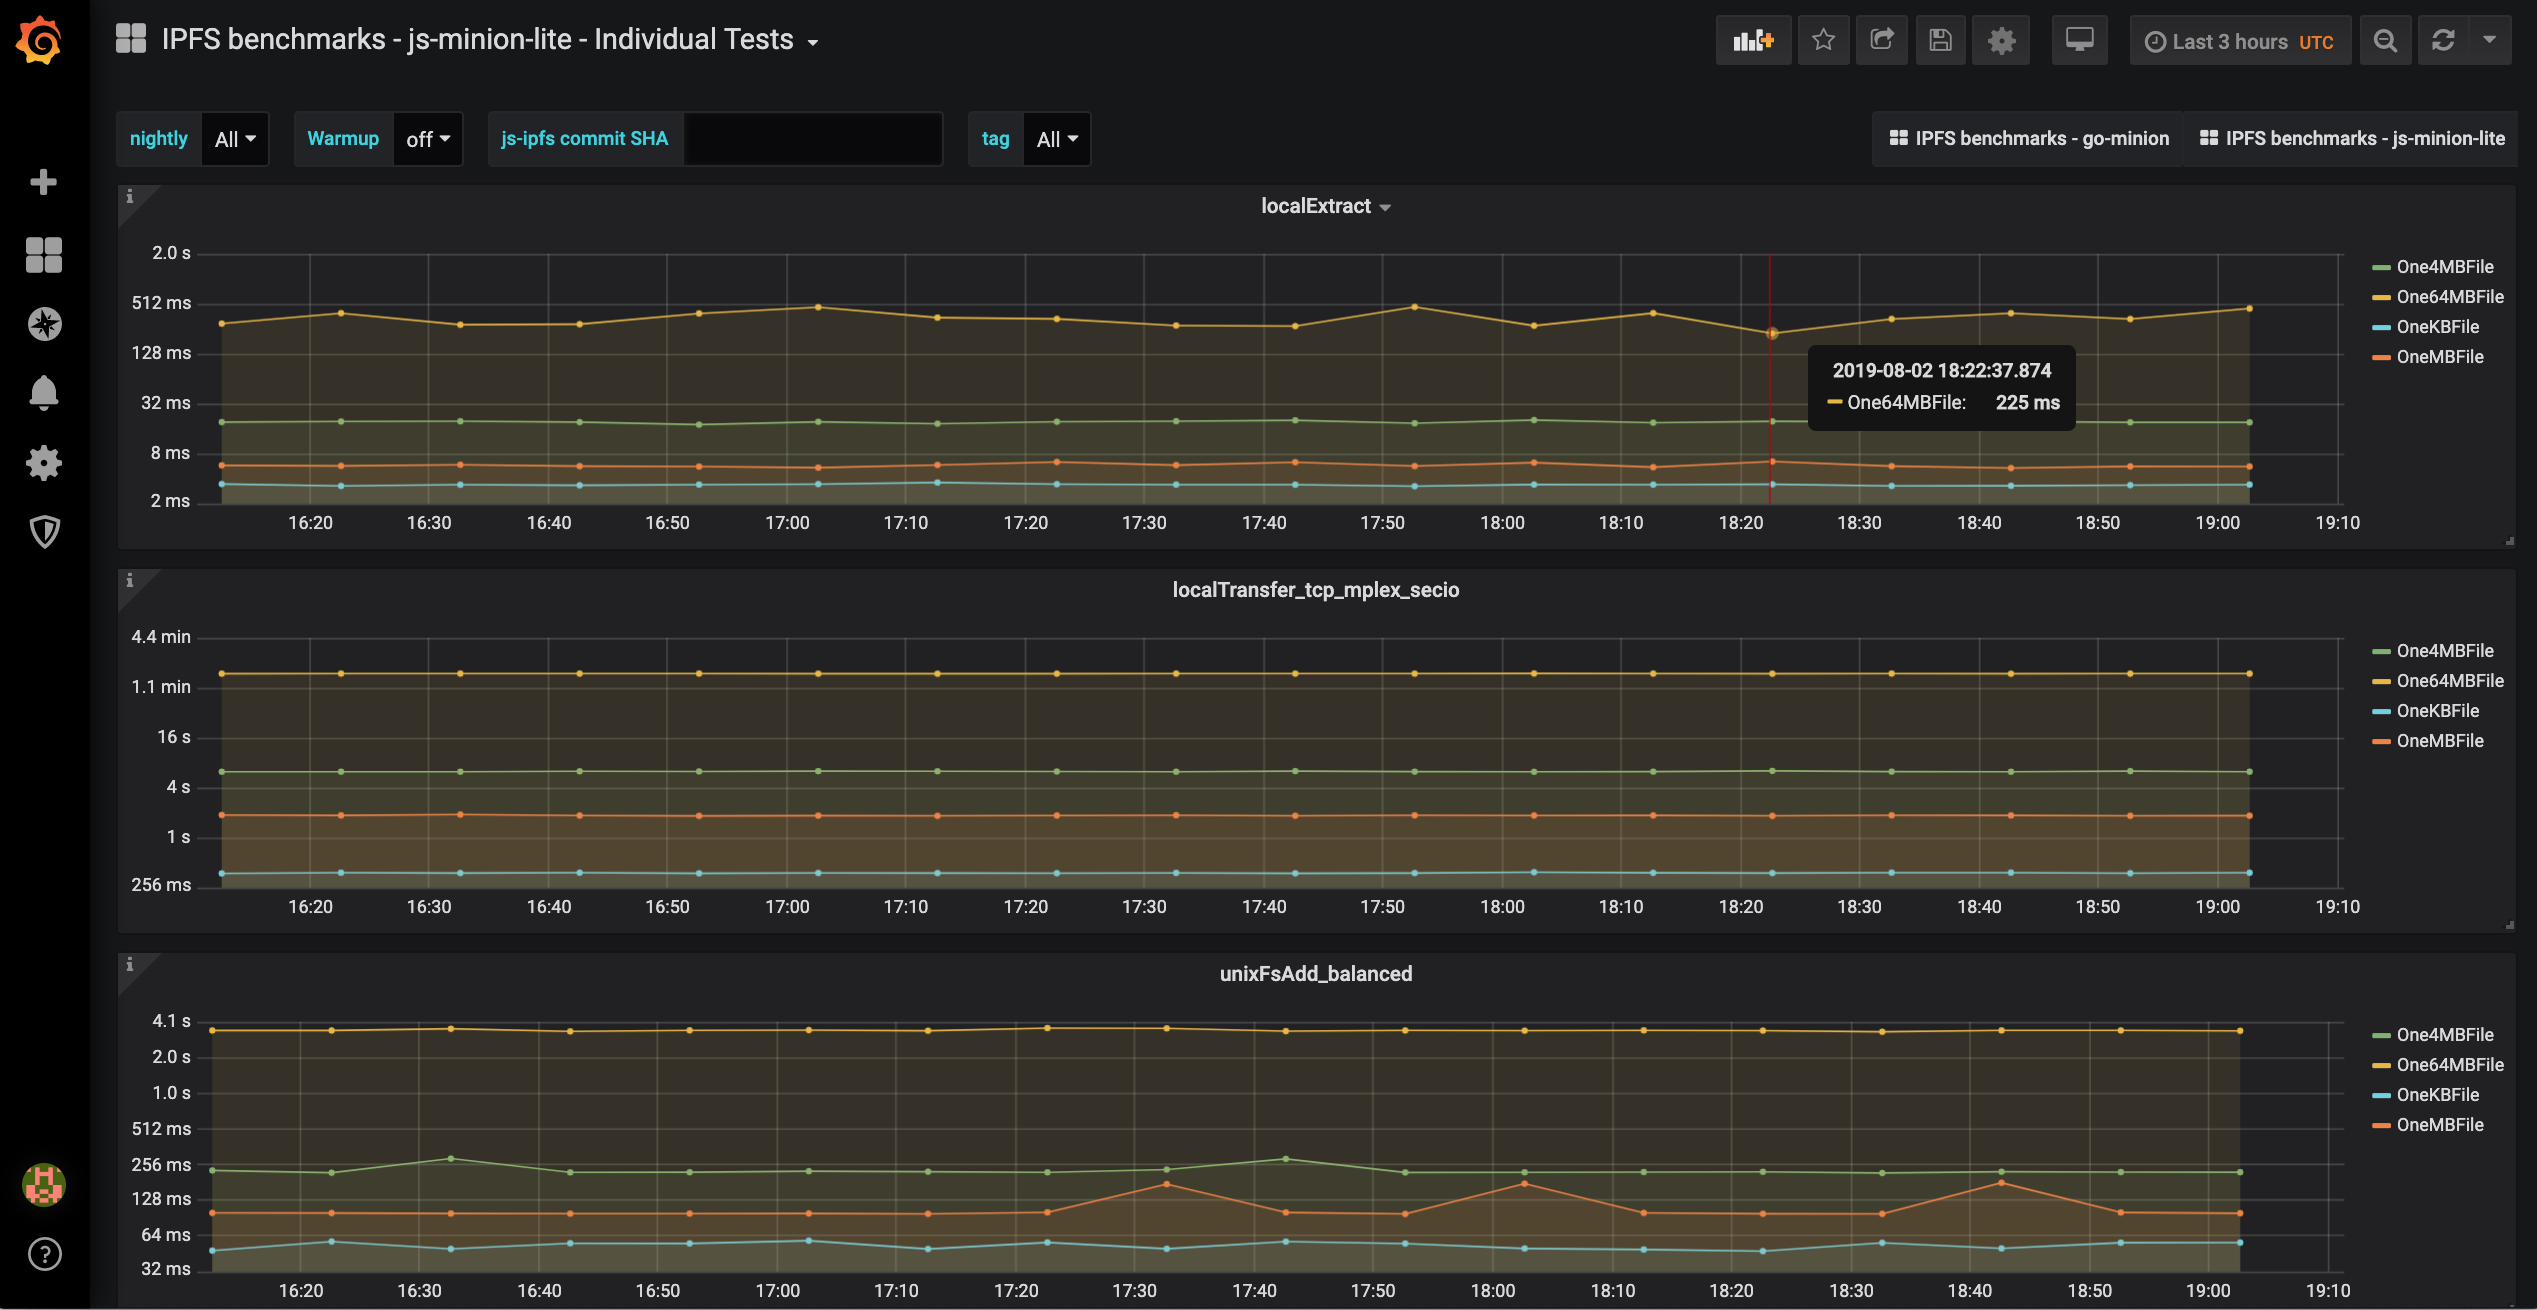Viewport: 2537px width, 1310px height.
Task: Toggle OneMBFile series in localExtract legend
Action: [2440, 357]
